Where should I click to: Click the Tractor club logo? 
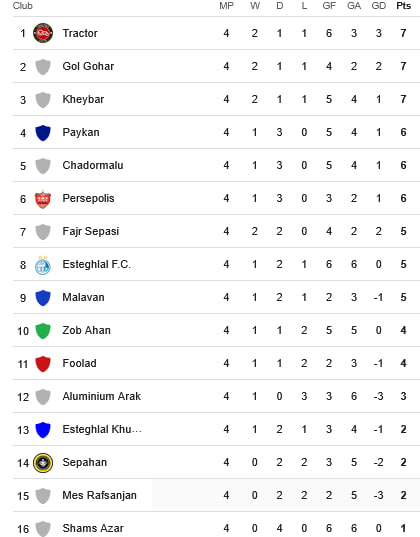(43, 33)
